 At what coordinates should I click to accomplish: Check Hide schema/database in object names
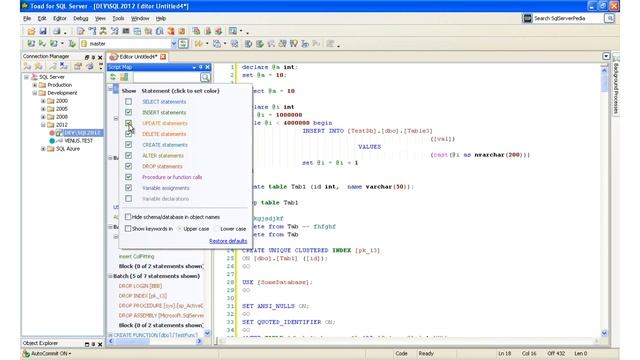click(128, 217)
